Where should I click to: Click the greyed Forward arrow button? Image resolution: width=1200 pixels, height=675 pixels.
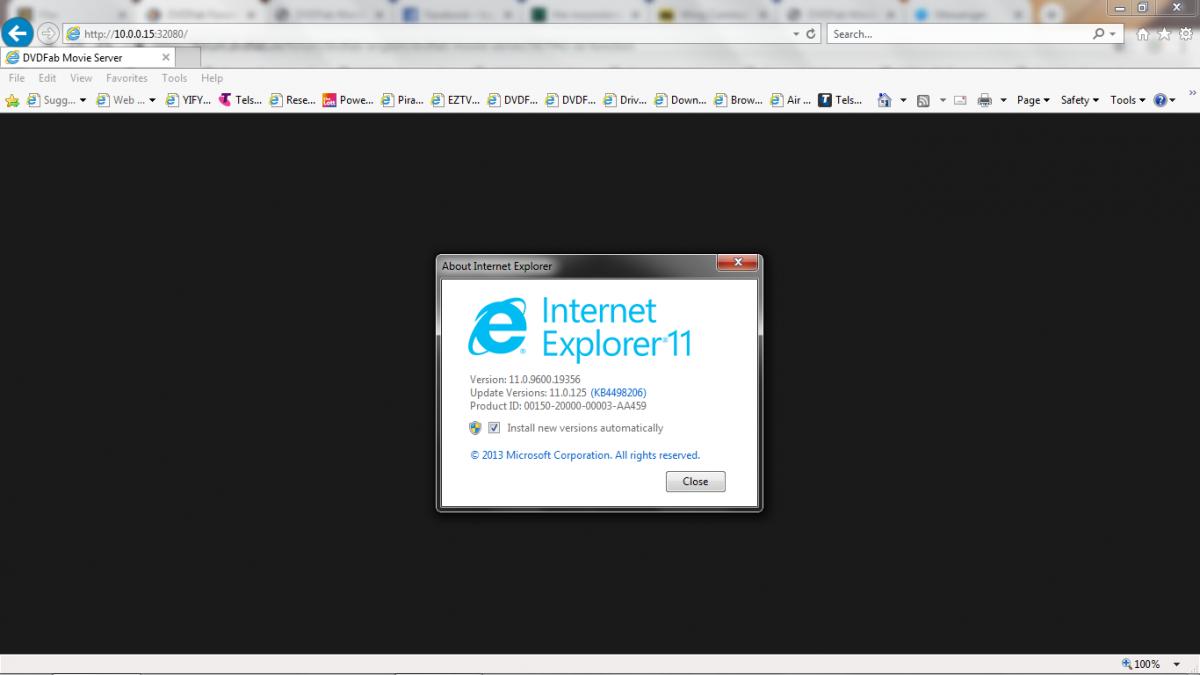[x=47, y=33]
